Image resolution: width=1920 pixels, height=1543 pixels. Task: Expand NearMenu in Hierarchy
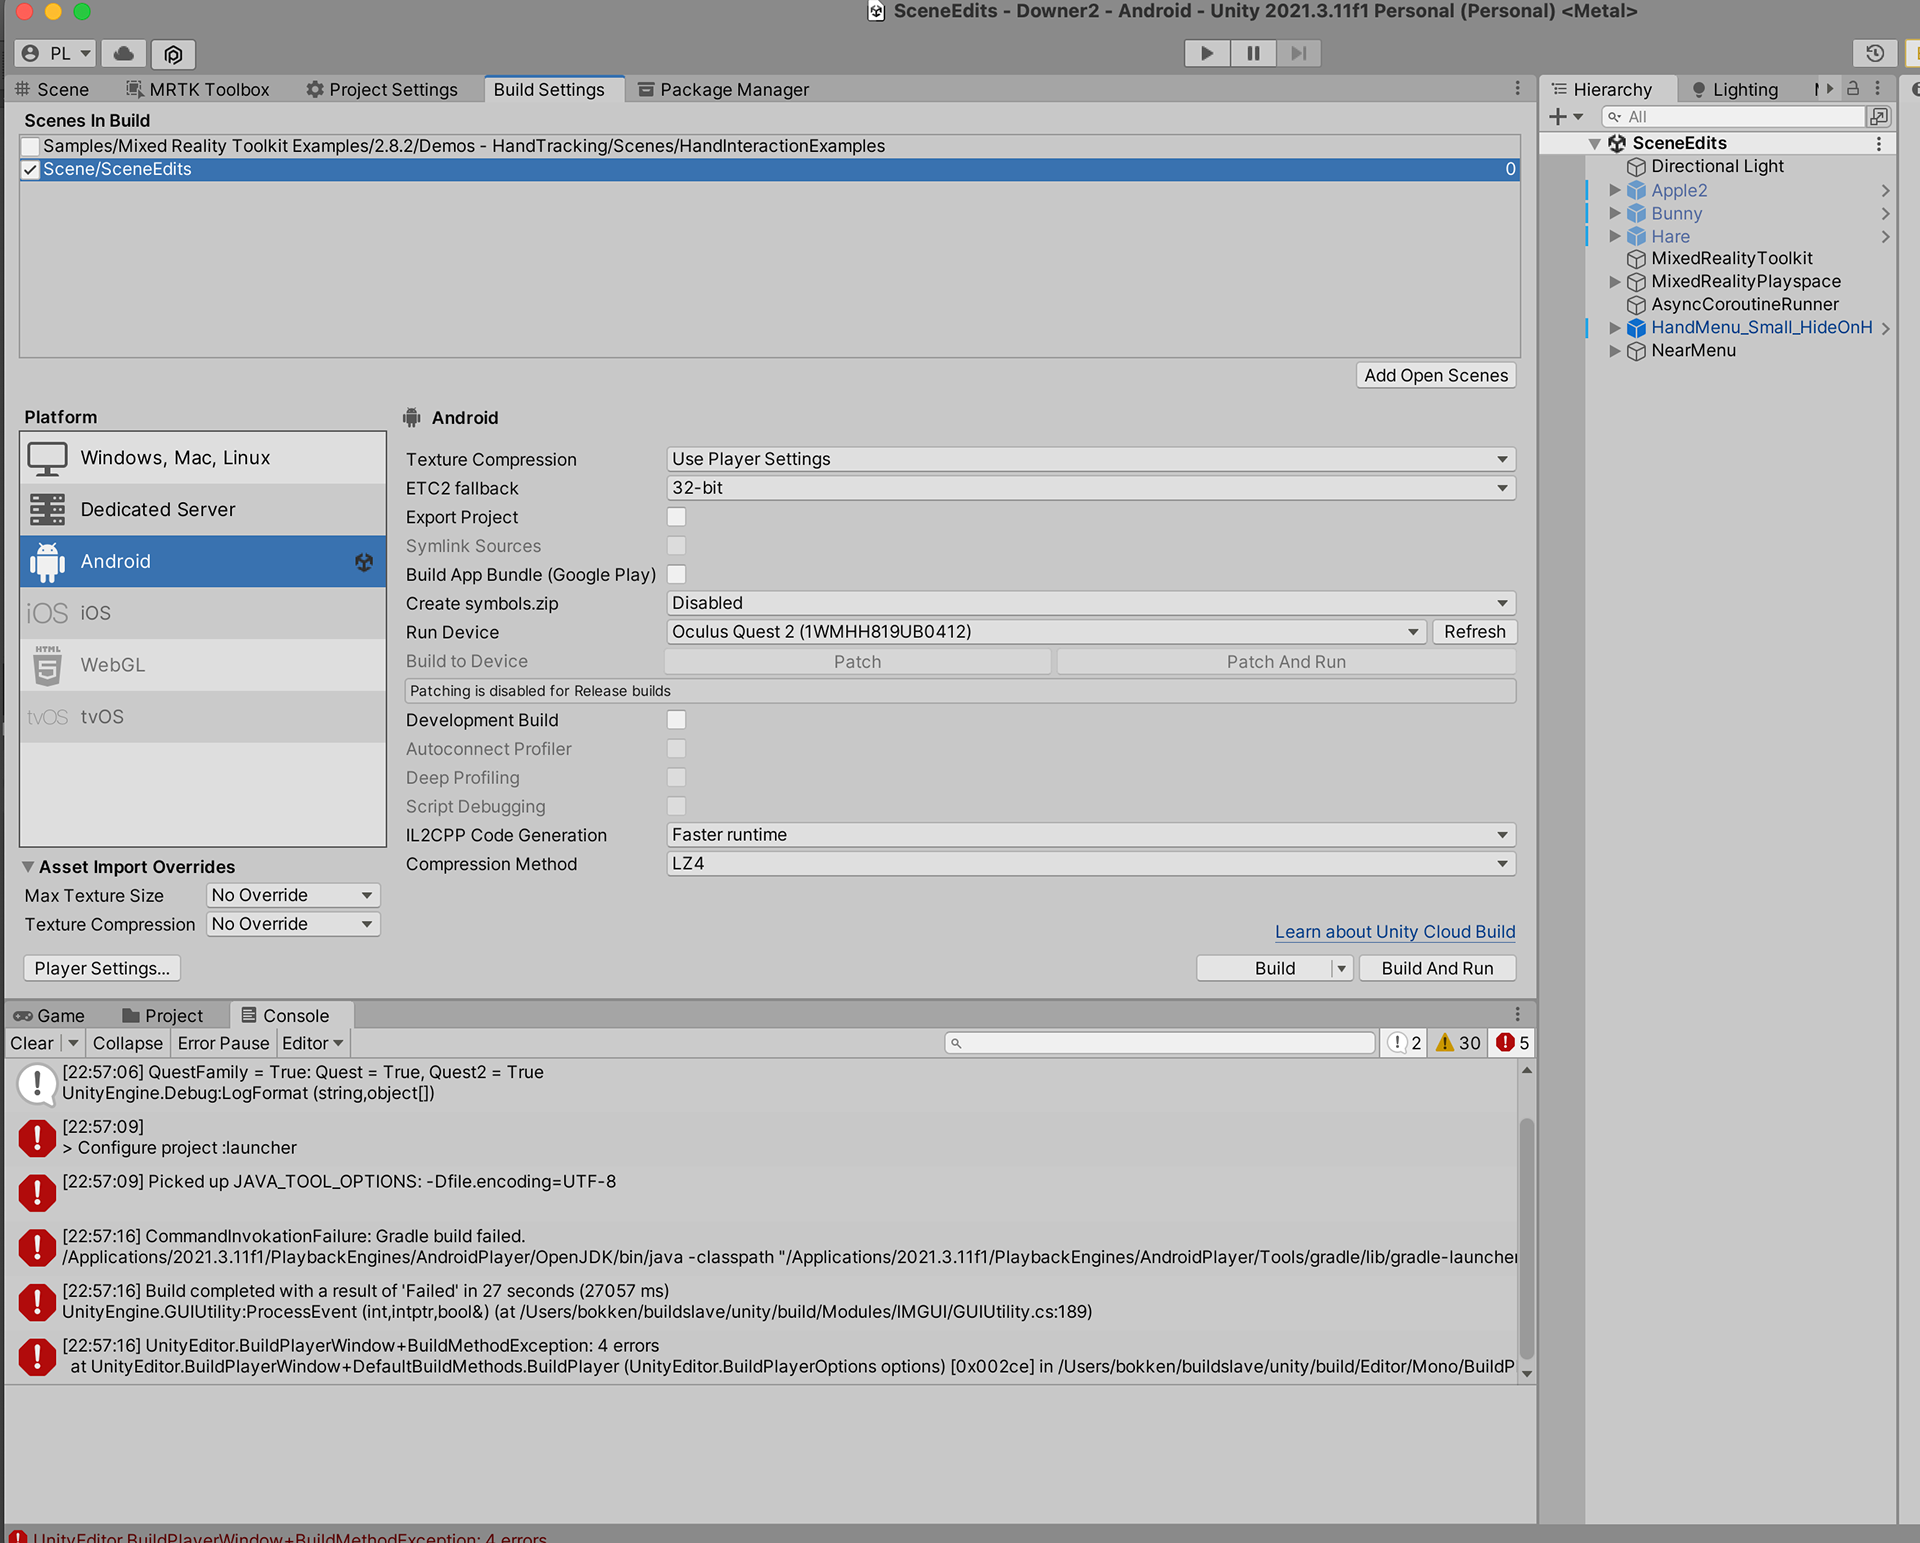(x=1614, y=351)
